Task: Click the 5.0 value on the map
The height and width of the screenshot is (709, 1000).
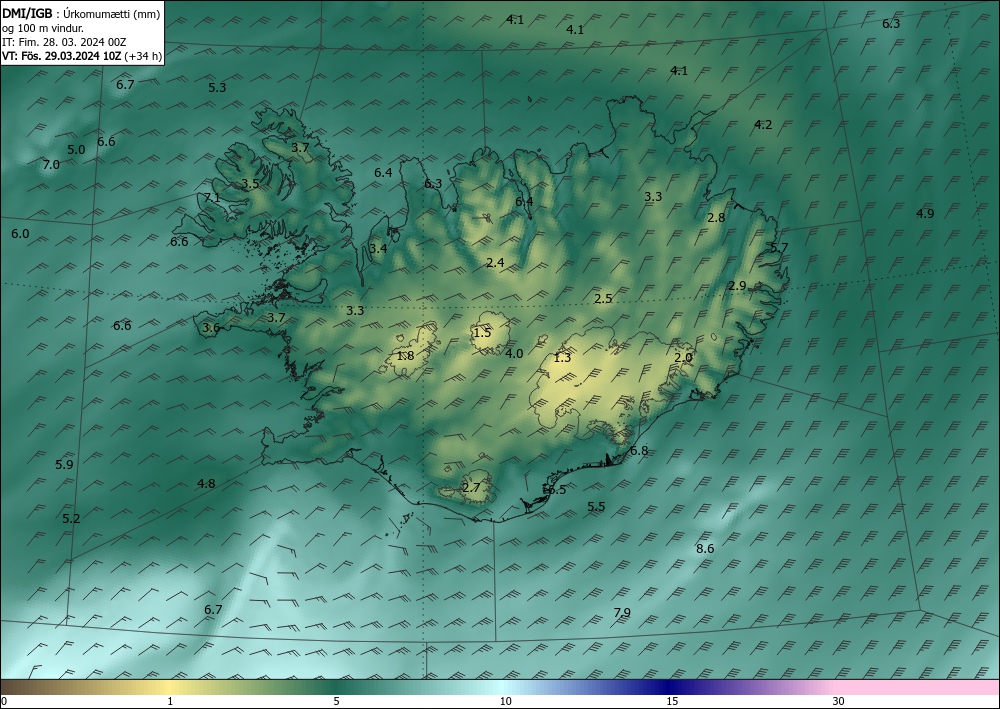Action: pyautogui.click(x=76, y=150)
